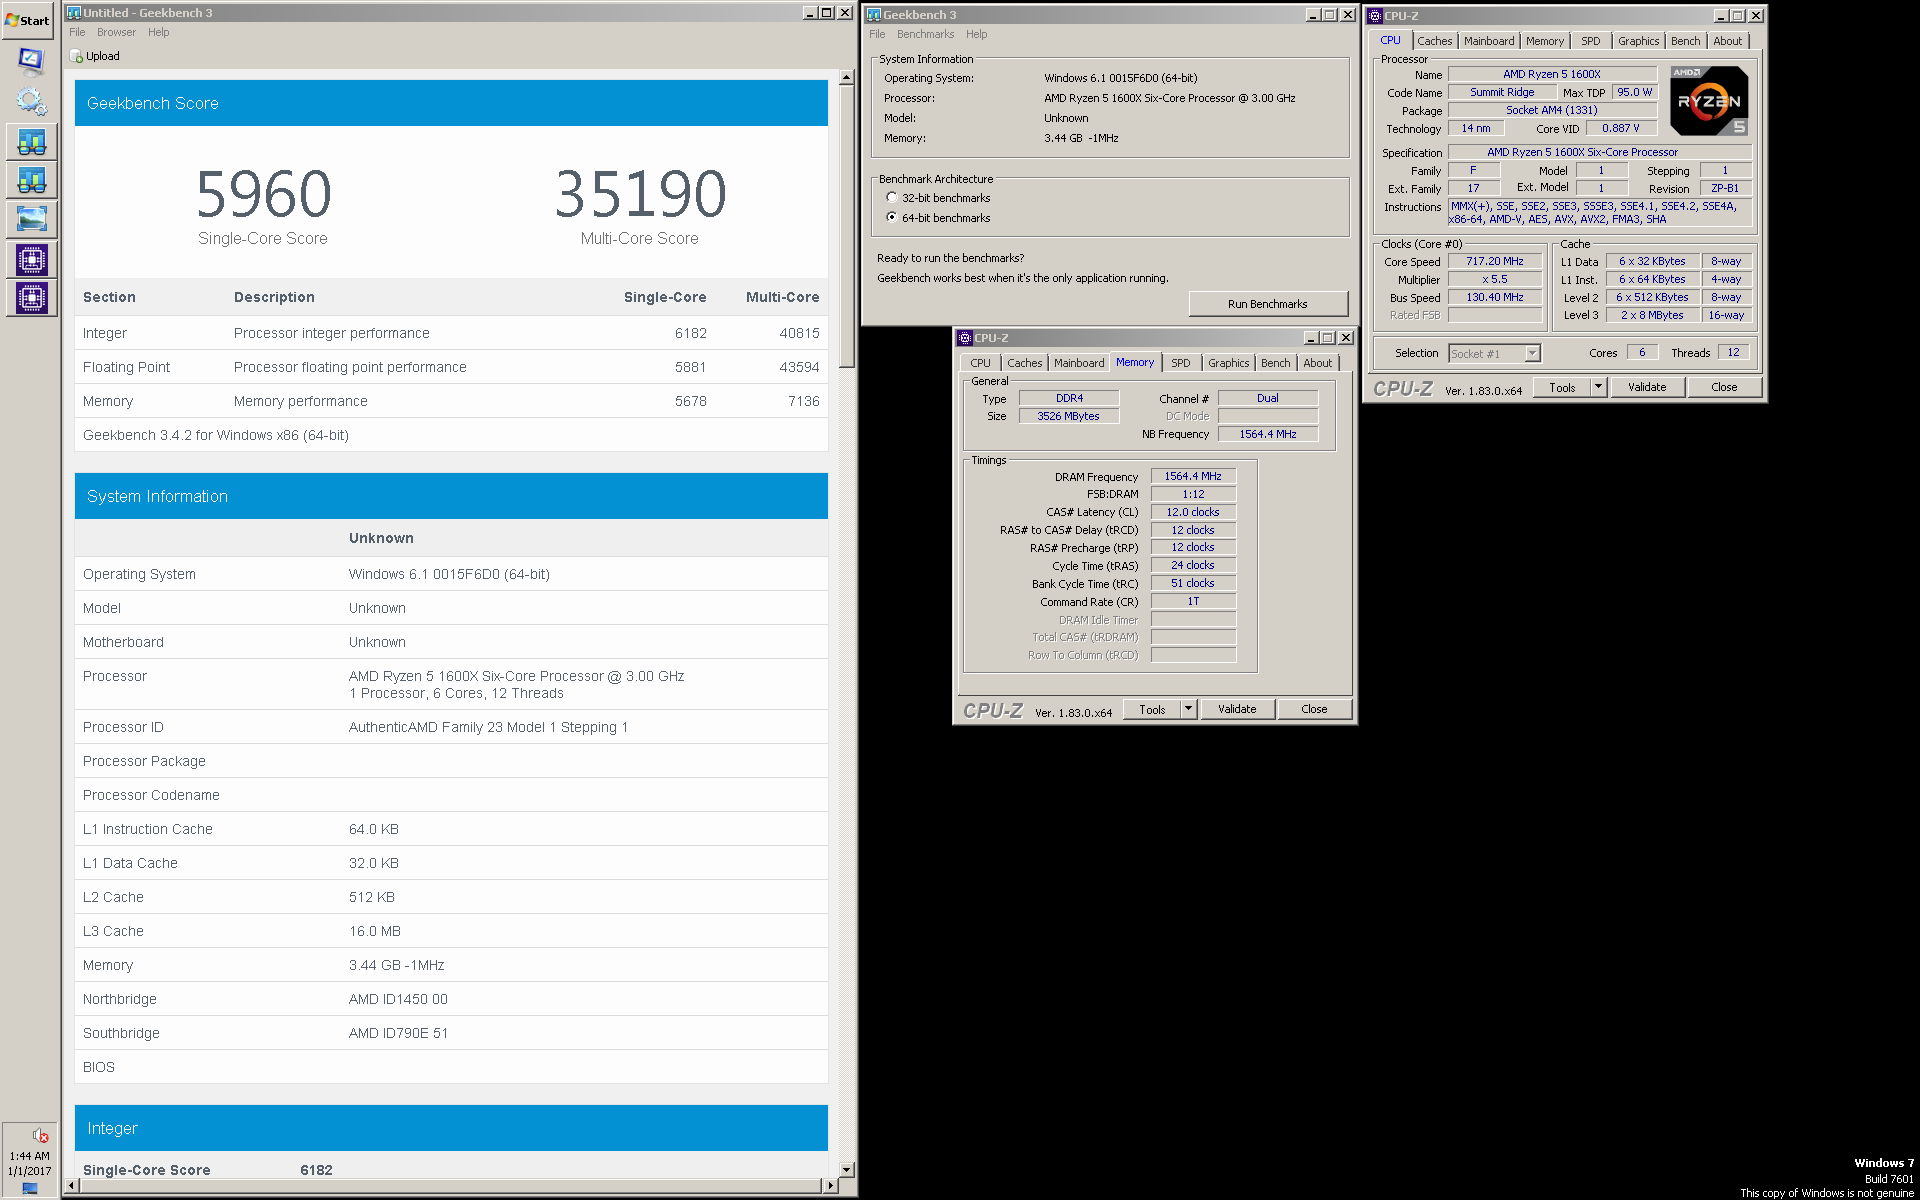Click Tools button in CPU-Z Memory window
Screen dimensions: 1920x1200
click(1152, 710)
